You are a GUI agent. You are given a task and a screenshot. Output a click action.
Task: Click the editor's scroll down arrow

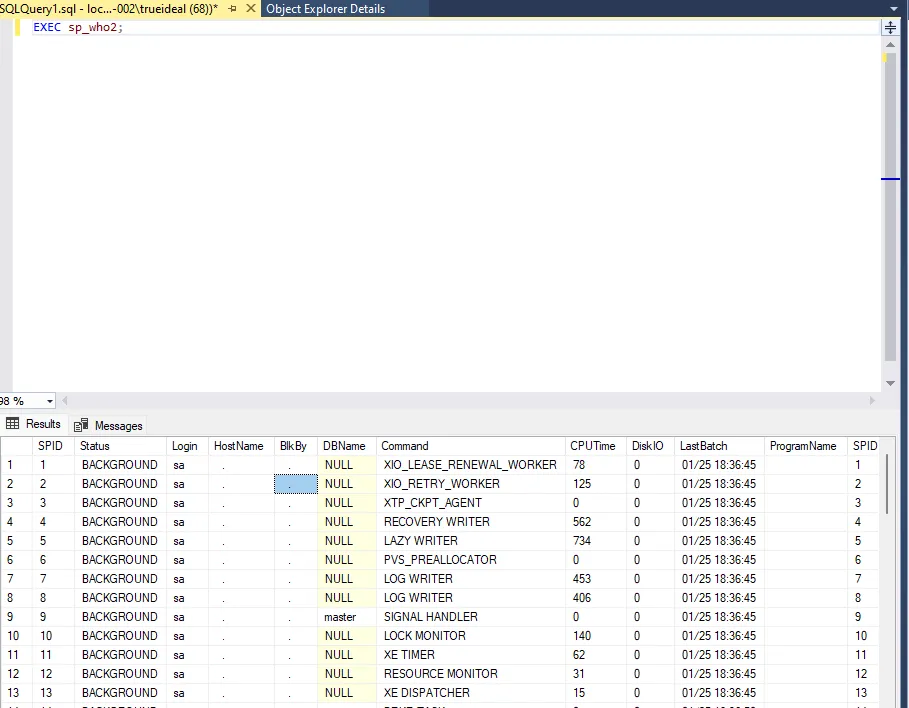tap(890, 383)
